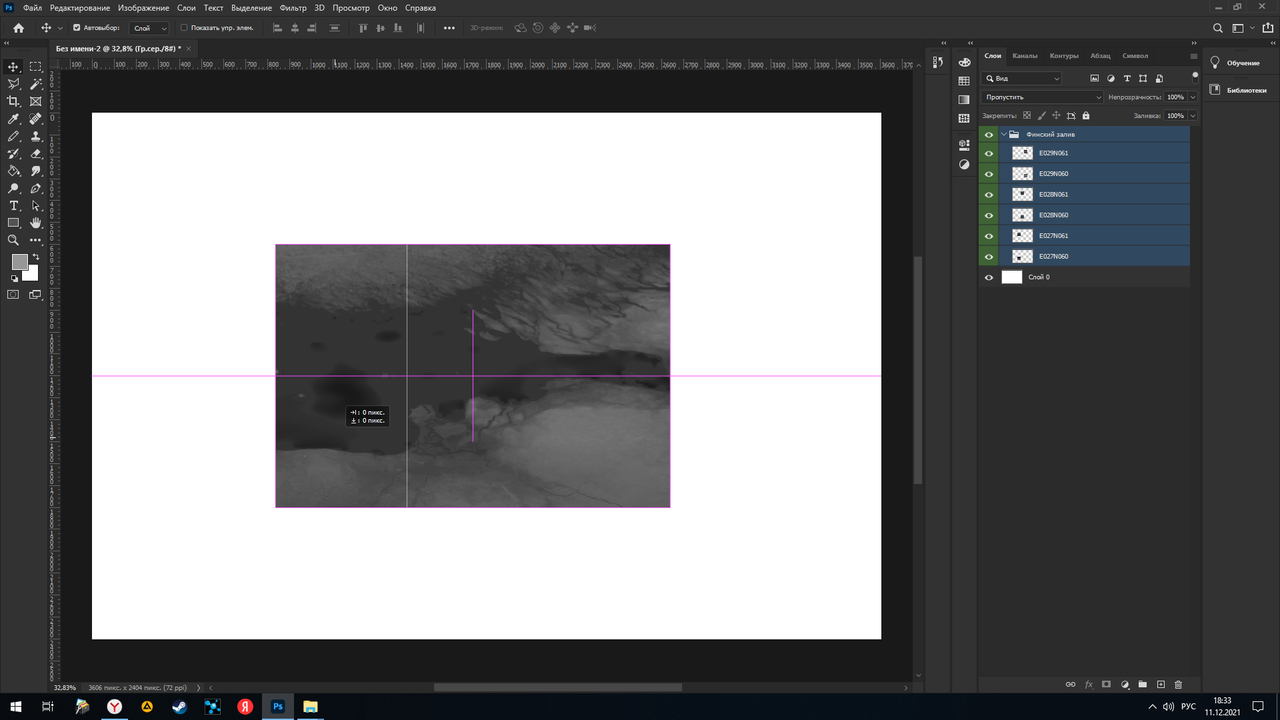
Task: Open the Файл menu
Action: click(32, 7)
